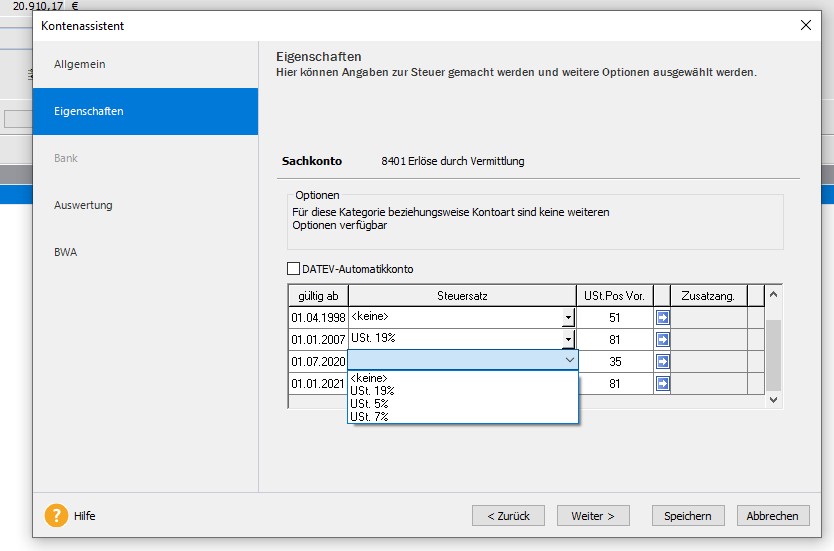Image resolution: width=834 pixels, height=551 pixels.
Task: Switch to the Allgemein section
Action: (80, 64)
